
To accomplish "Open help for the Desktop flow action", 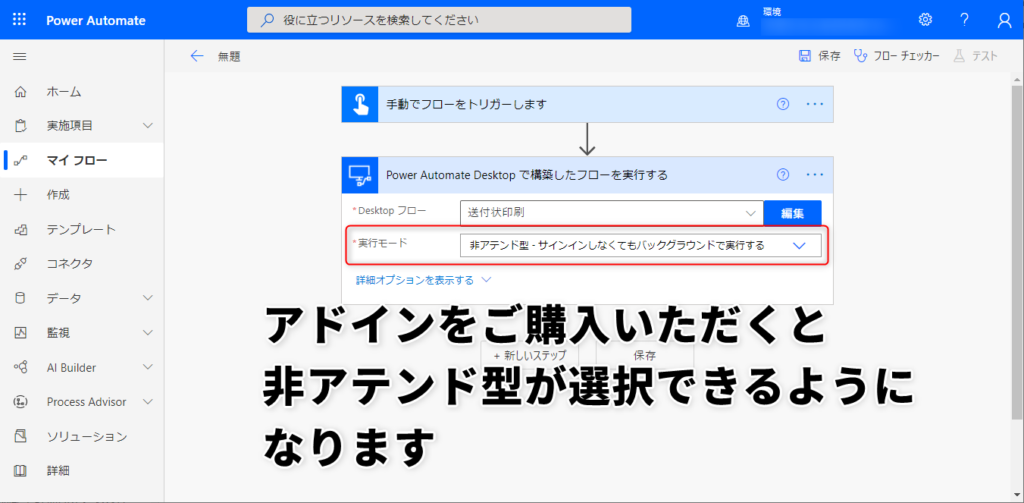I will point(783,174).
